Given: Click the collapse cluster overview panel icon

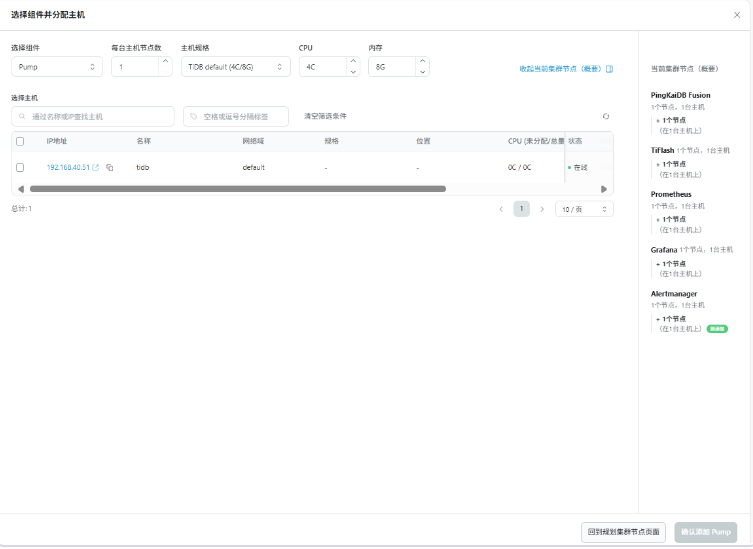Looking at the screenshot, I should (x=609, y=69).
